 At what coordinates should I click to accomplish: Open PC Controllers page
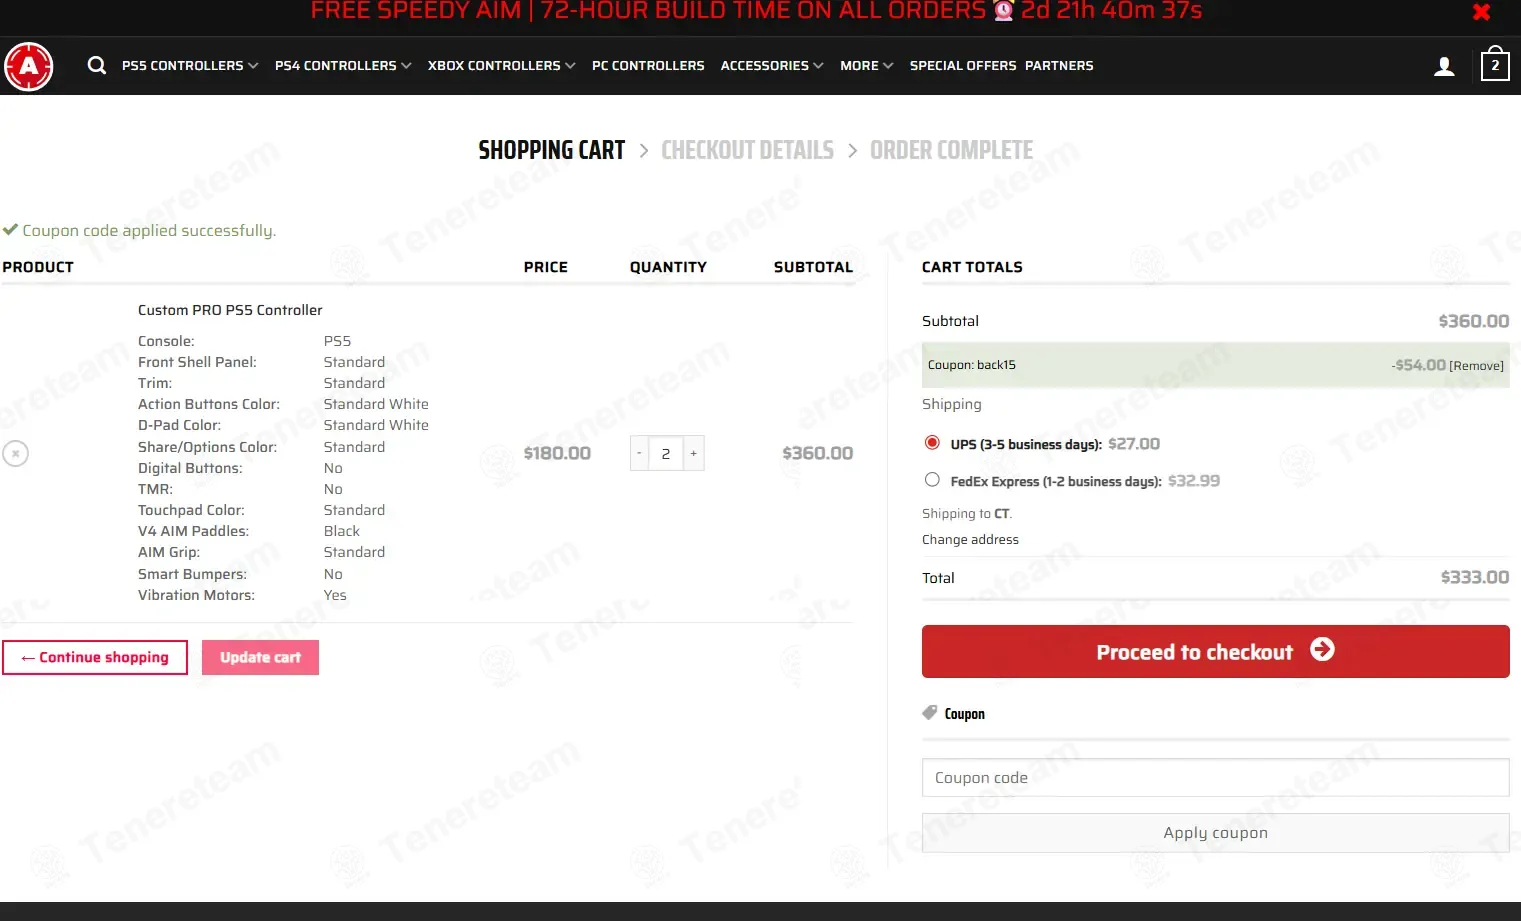click(x=648, y=66)
